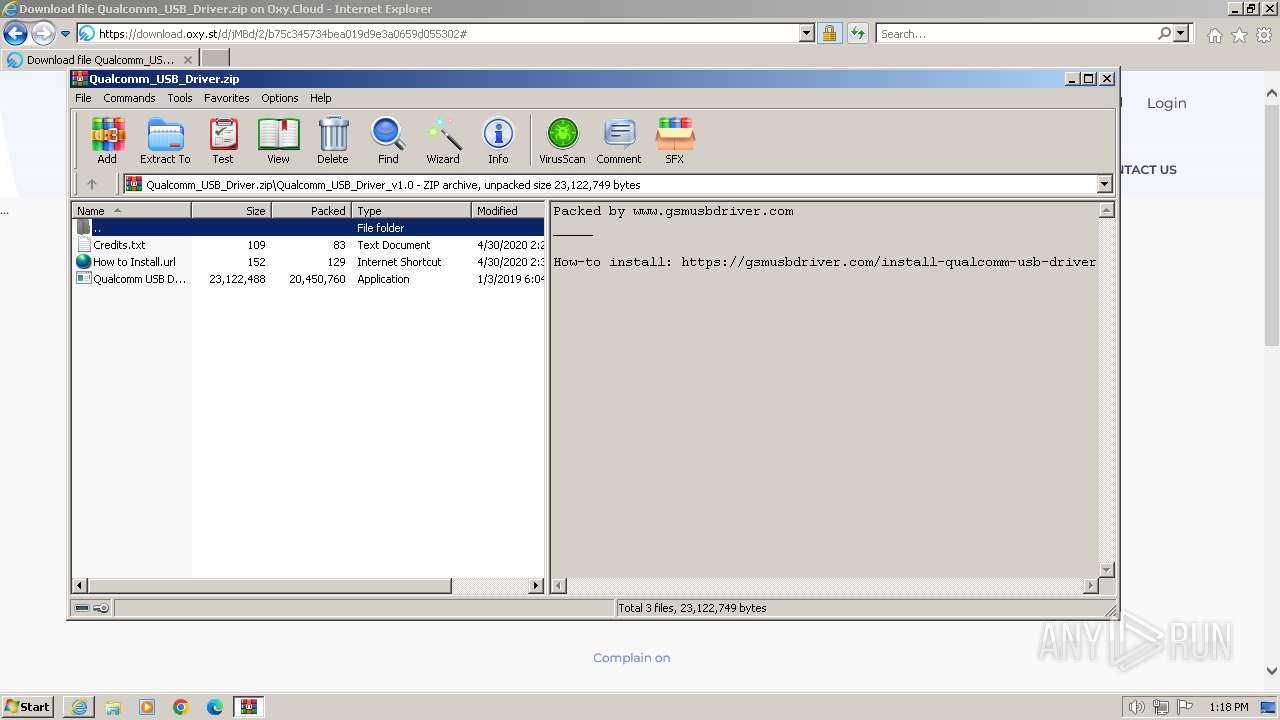Open the favorites star icon

click(1239, 35)
